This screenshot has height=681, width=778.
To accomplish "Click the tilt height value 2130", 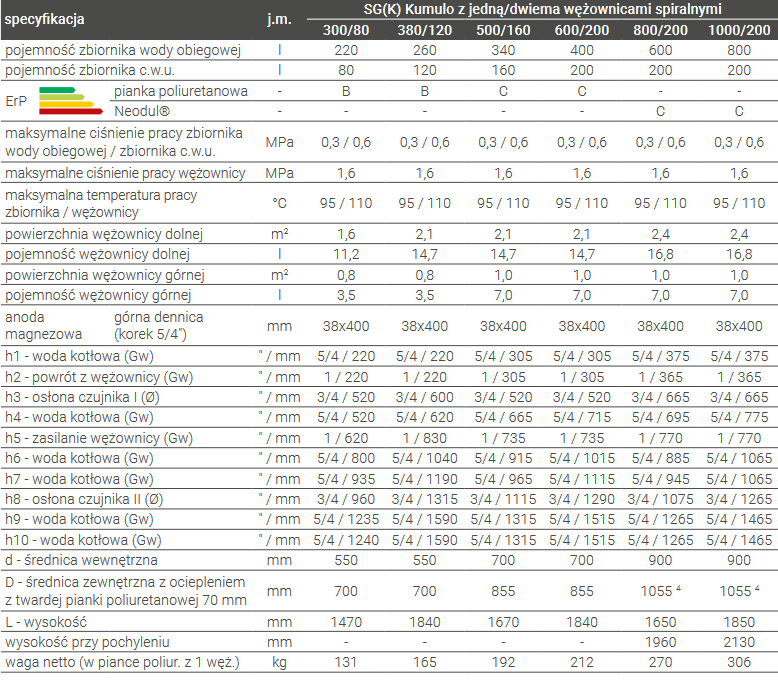I will coord(739,642).
